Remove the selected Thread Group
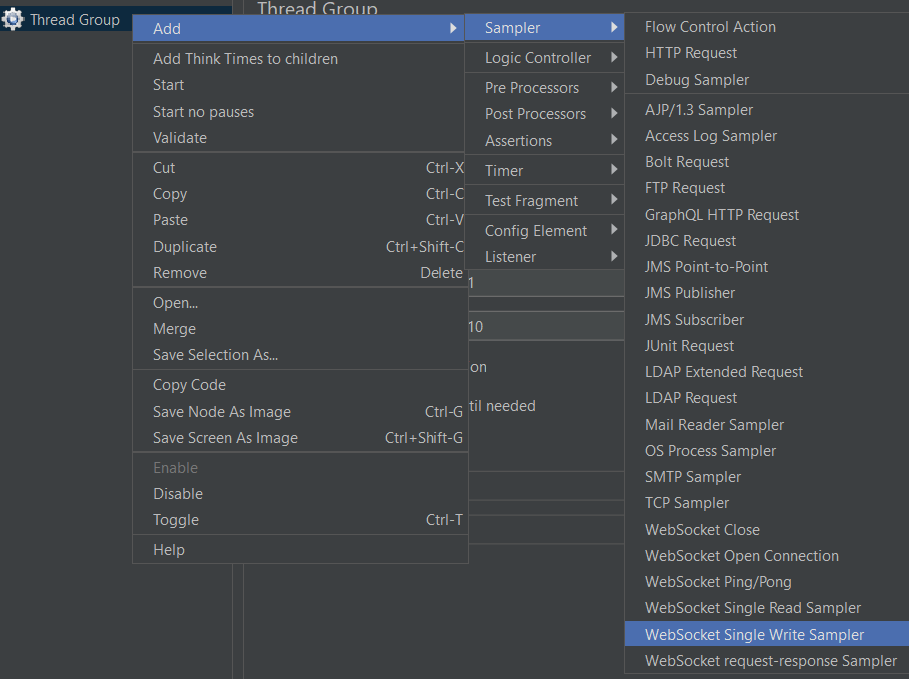 tap(180, 273)
